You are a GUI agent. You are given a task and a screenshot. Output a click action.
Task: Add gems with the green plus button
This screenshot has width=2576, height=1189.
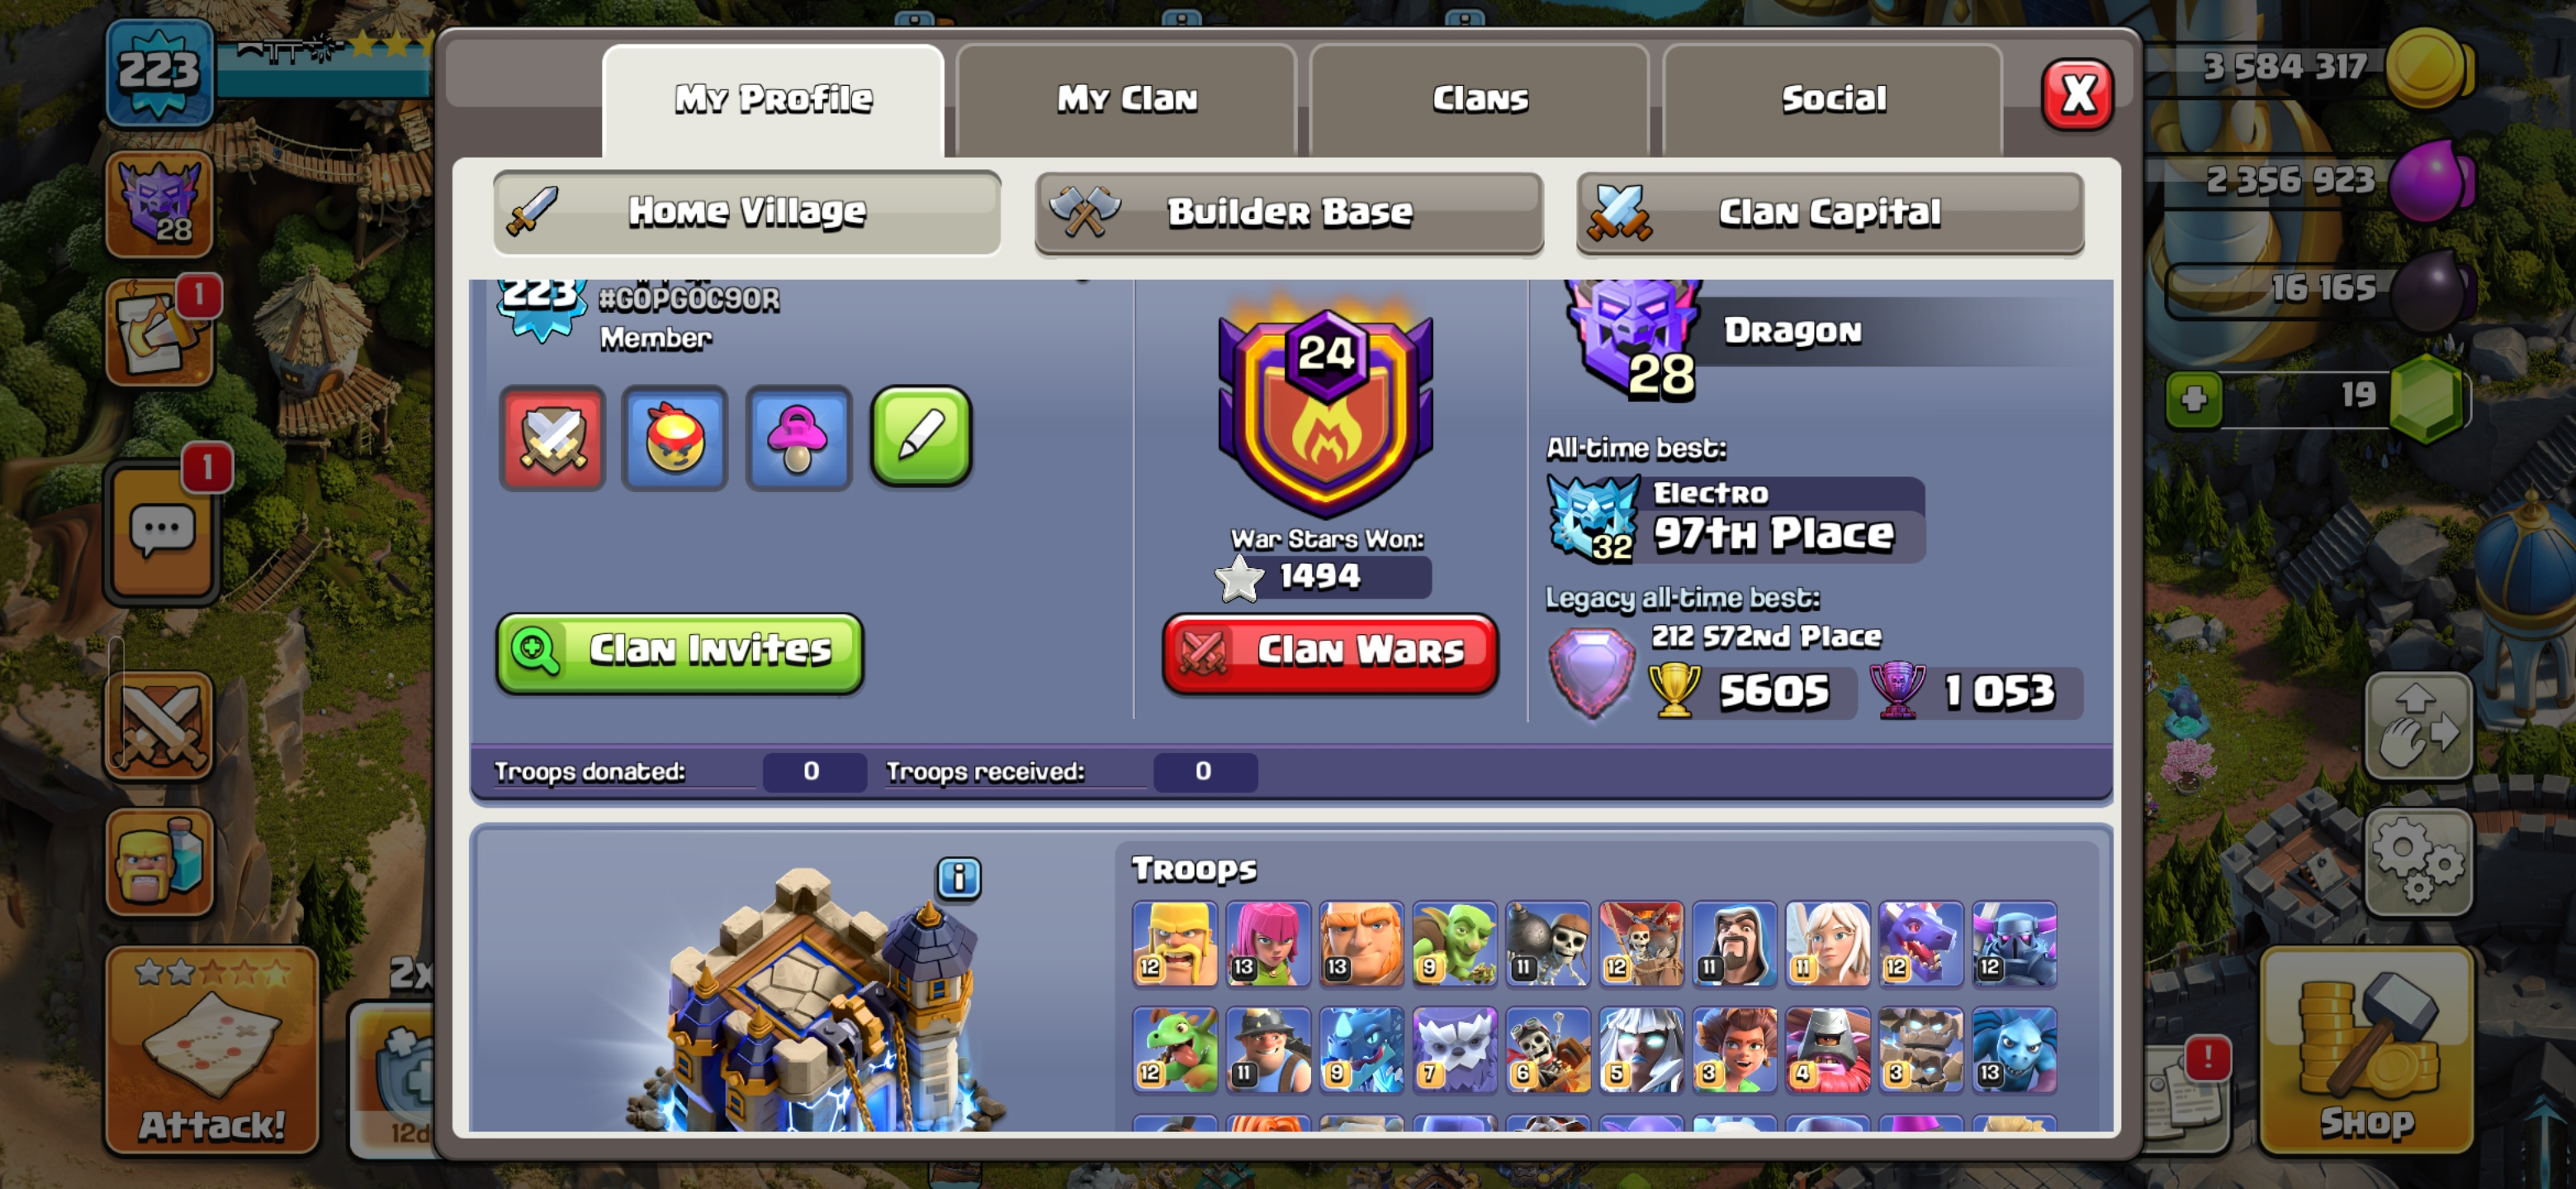pyautogui.click(x=2193, y=399)
